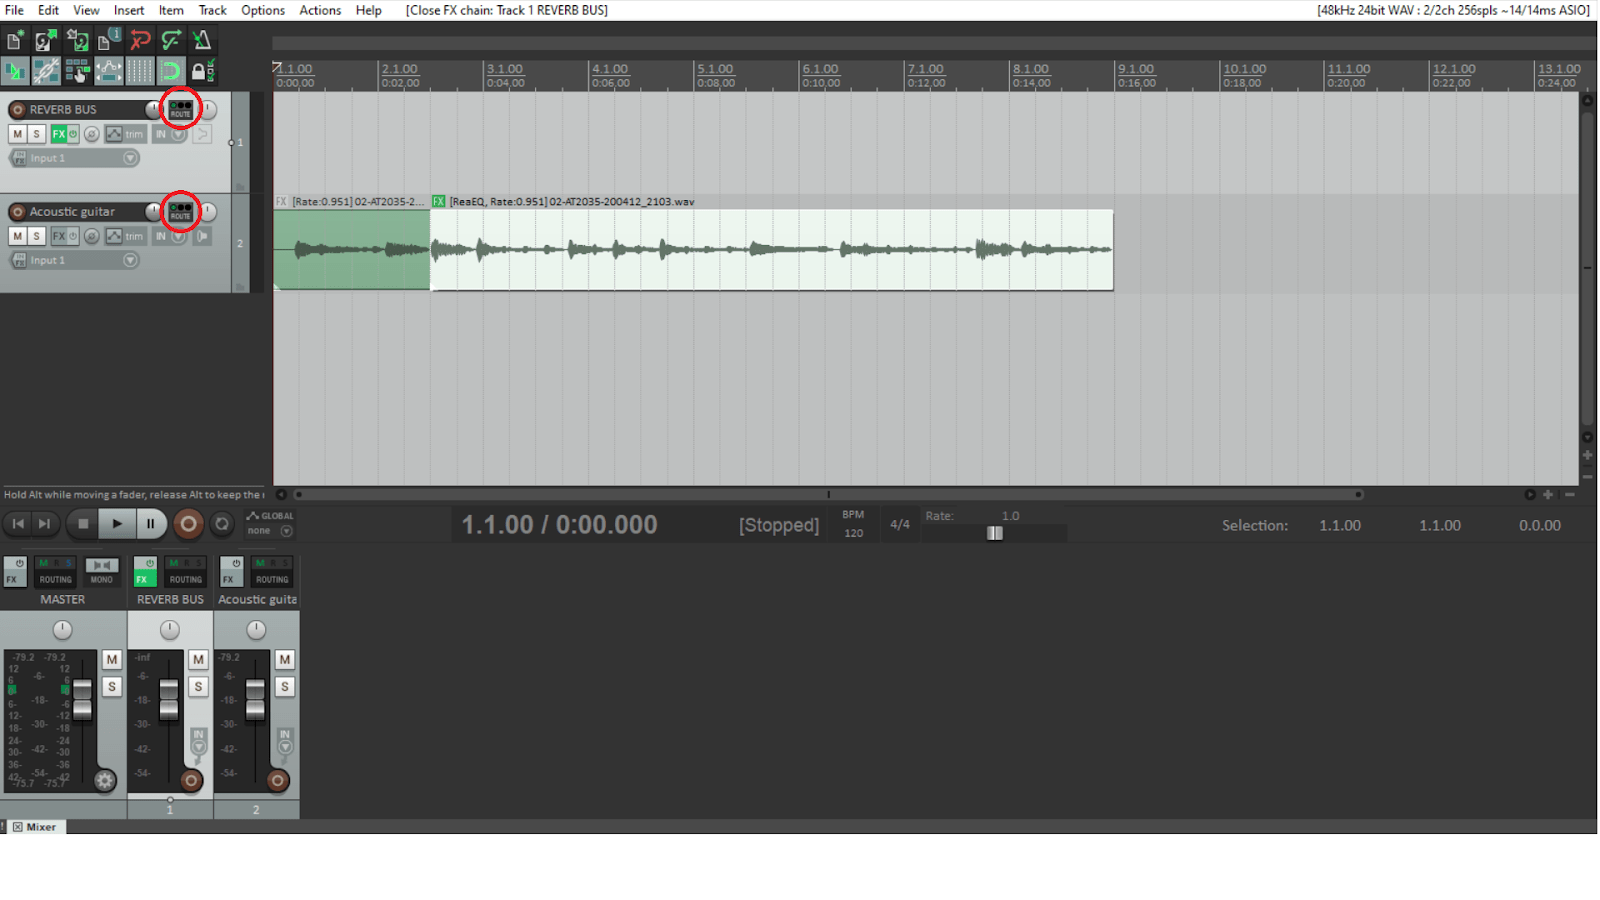
Task: Open the GLOBAL automation mode dropdown
Action: click(x=285, y=530)
